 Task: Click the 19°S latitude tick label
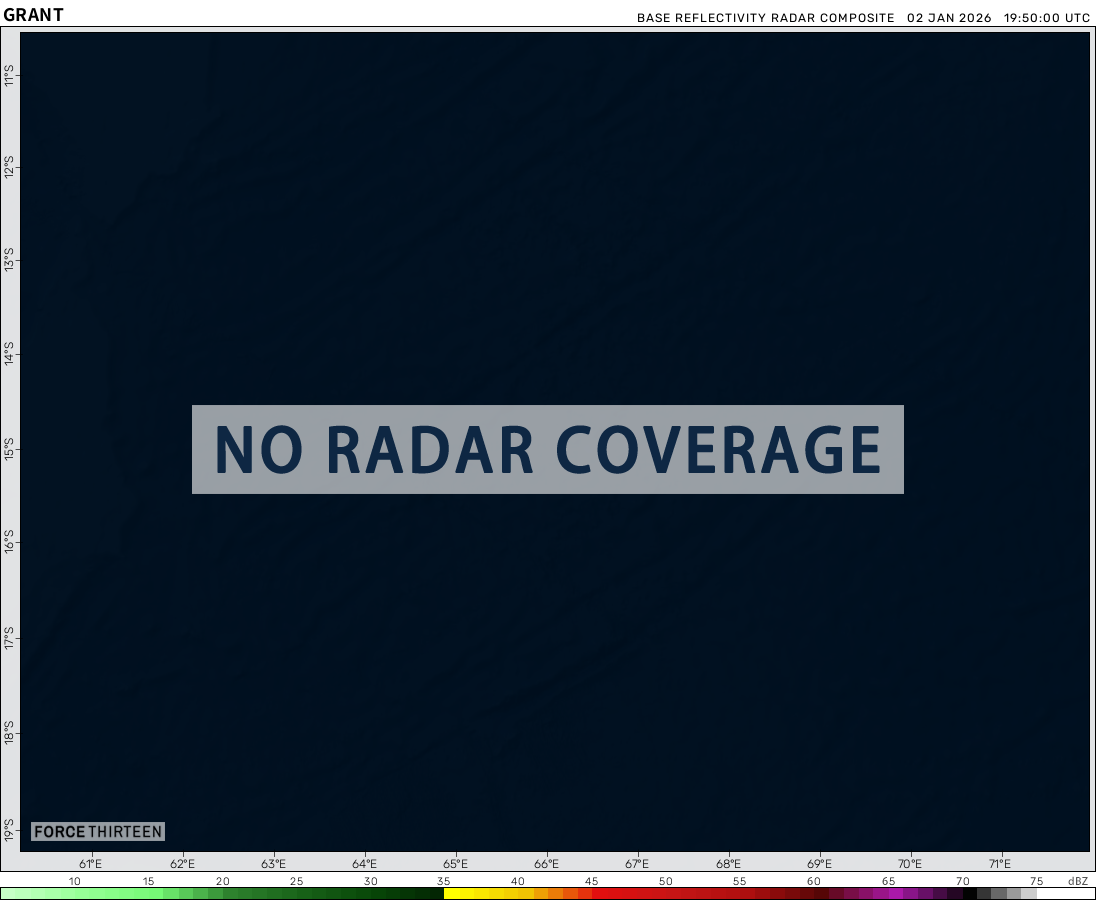point(10,830)
